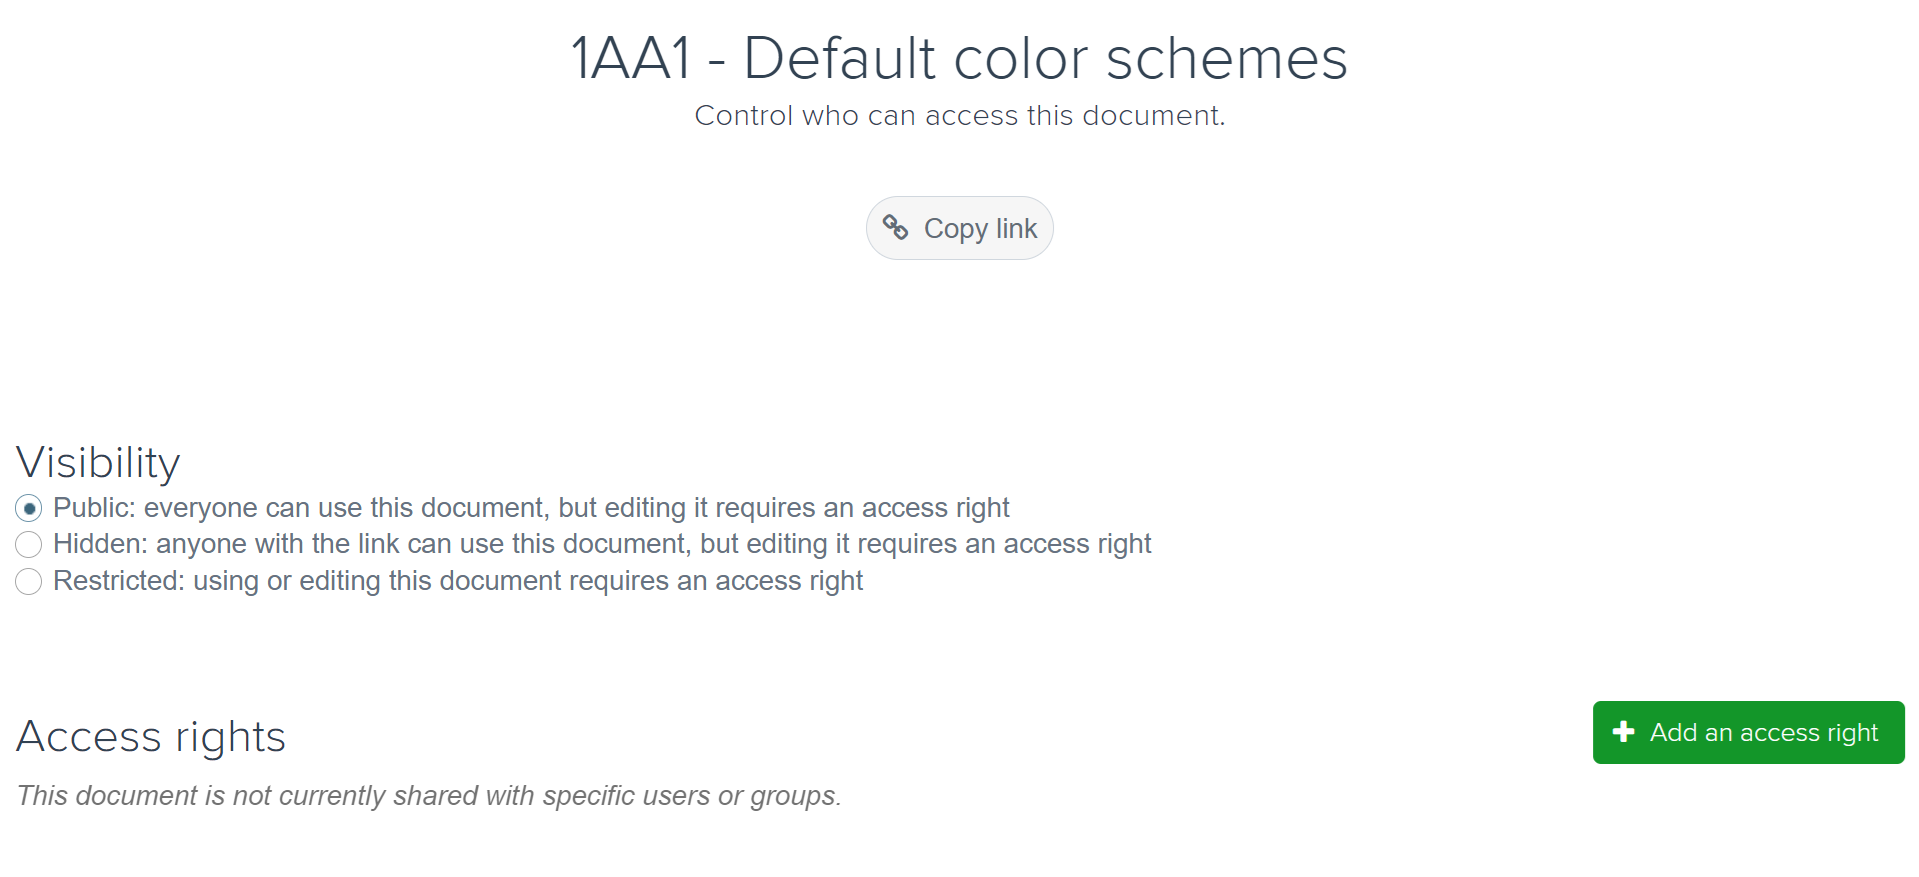
Task: Open the access right creation form
Action: coord(1746,732)
